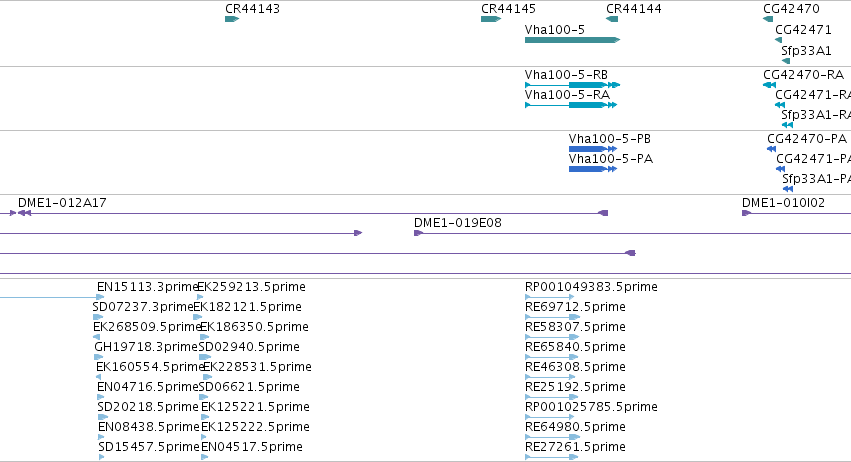Select the Sfp33A1 gene label
The height and width of the screenshot is (462, 851).
click(806, 50)
